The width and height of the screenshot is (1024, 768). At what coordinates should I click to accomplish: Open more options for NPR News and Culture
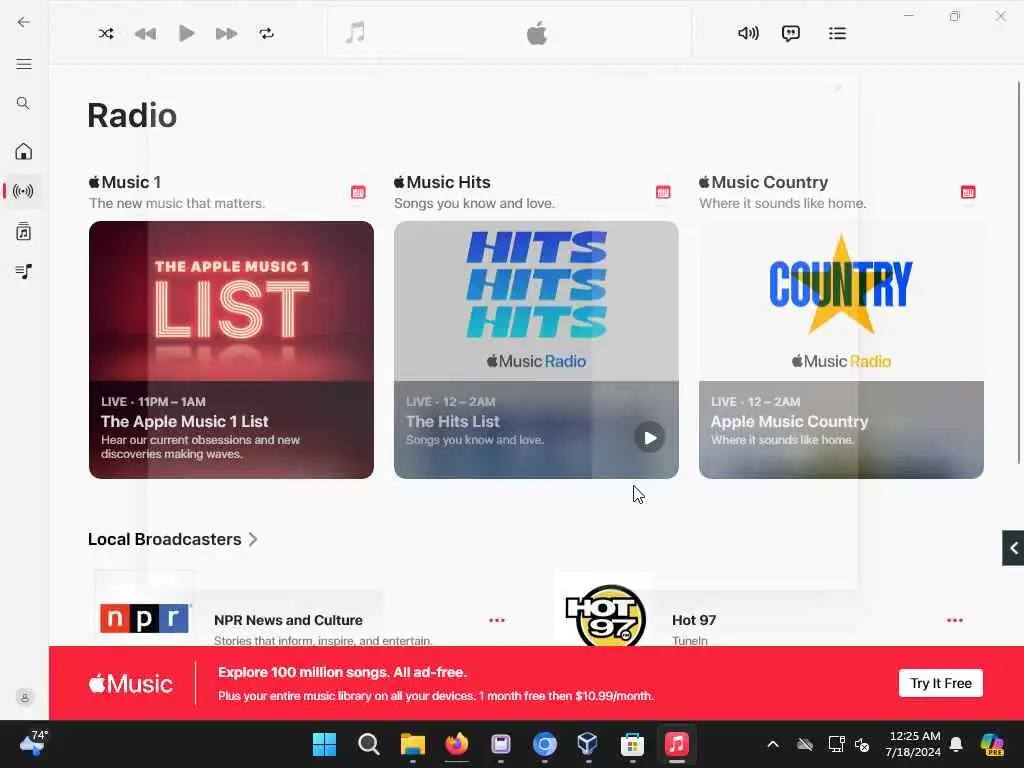[497, 620]
